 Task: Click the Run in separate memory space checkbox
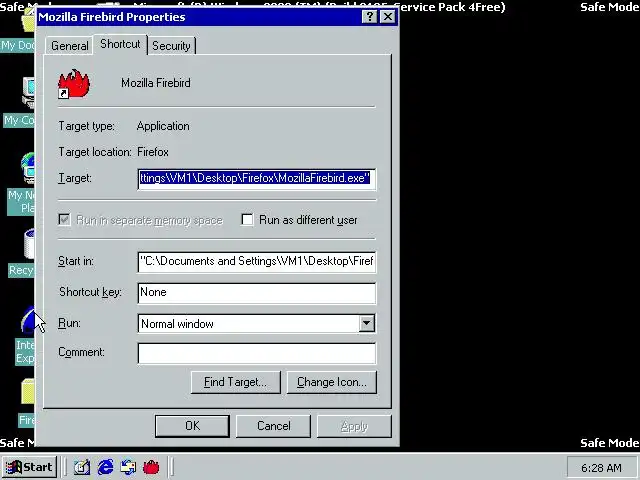[64, 220]
